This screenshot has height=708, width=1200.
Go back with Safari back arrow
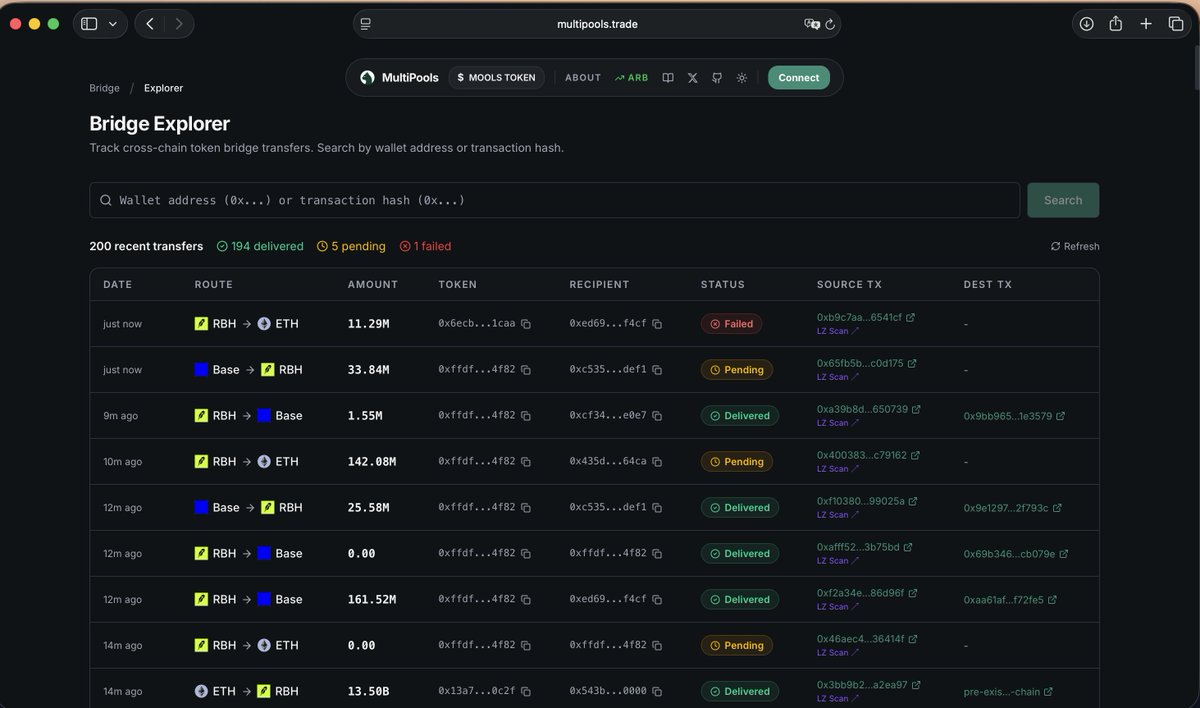pos(150,24)
